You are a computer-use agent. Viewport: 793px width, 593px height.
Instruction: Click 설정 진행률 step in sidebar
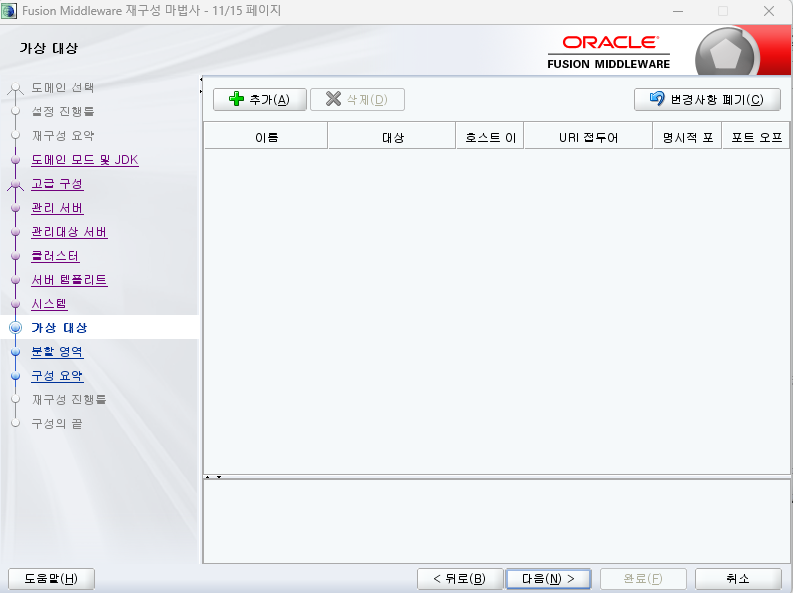pos(63,111)
